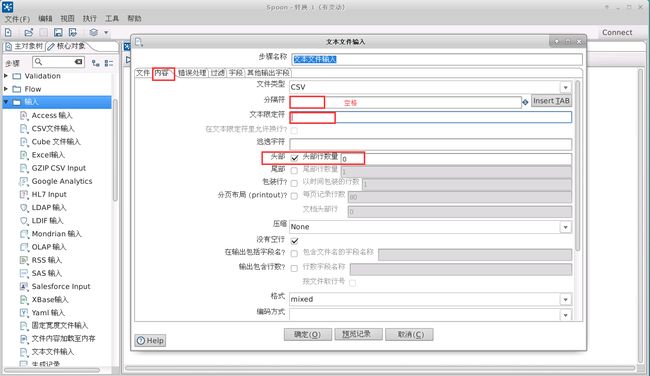The height and width of the screenshot is (376, 650).
Task: Switch to the 文件 tab
Action: [x=143, y=73]
